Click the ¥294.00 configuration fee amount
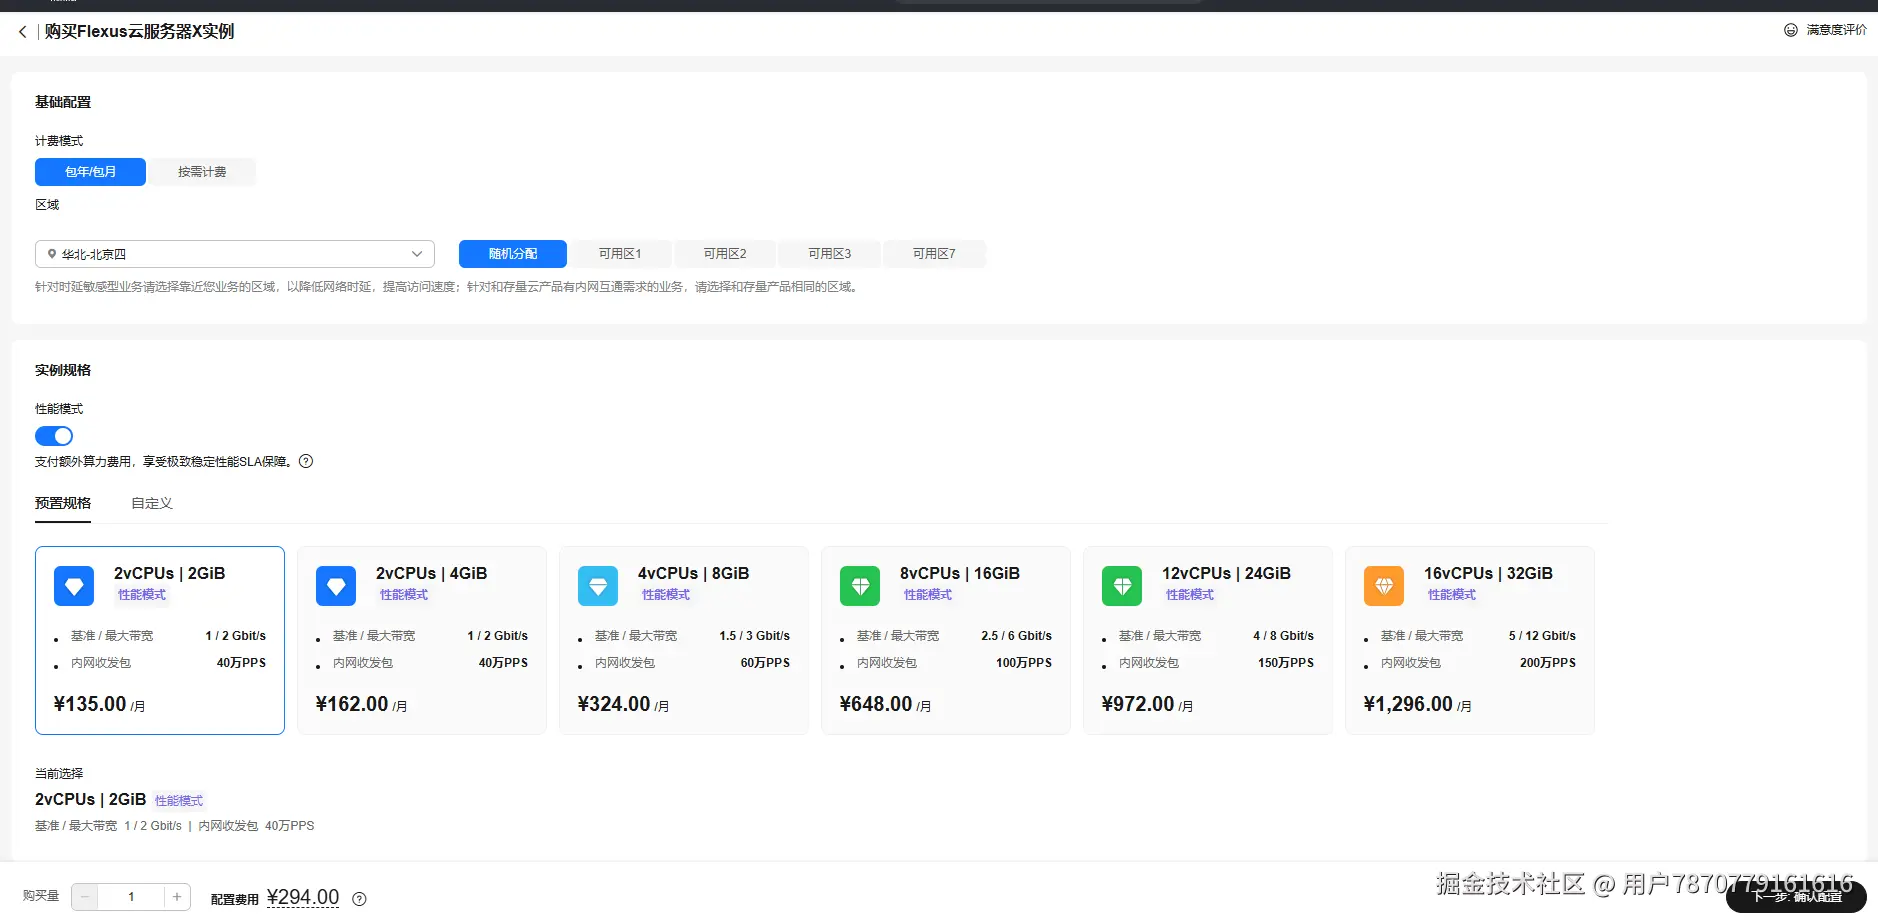Screen dimensions: 1878x922 (303, 897)
